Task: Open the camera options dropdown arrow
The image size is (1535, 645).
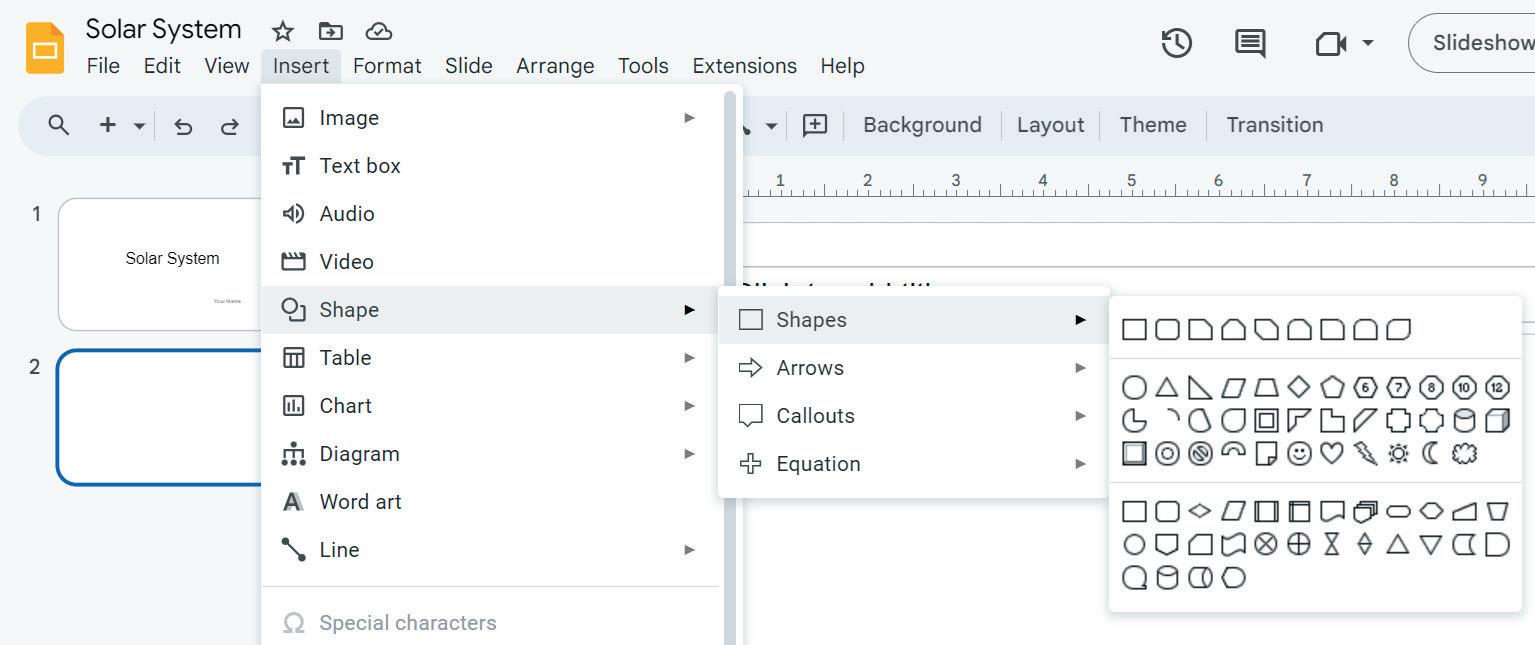Action: [1368, 43]
